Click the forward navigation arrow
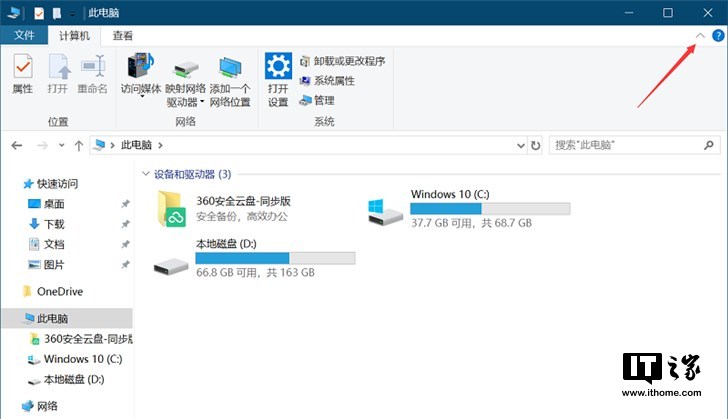The width and height of the screenshot is (728, 419). pyautogui.click(x=42, y=145)
